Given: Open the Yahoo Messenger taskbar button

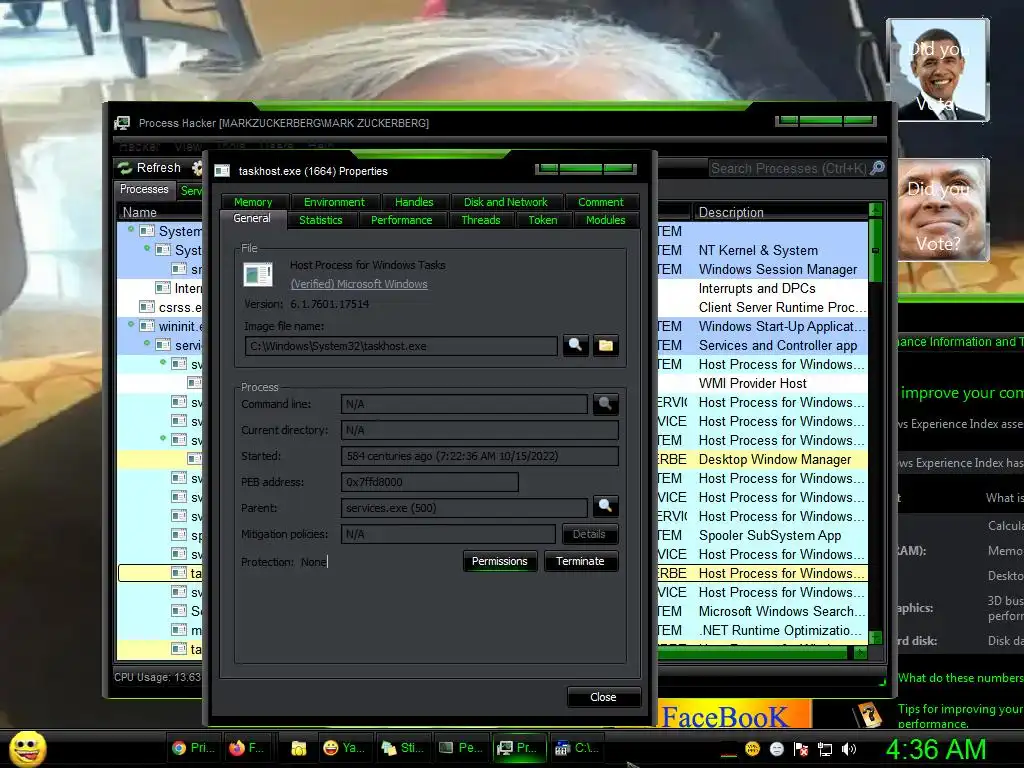Looking at the screenshot, I should (345, 748).
